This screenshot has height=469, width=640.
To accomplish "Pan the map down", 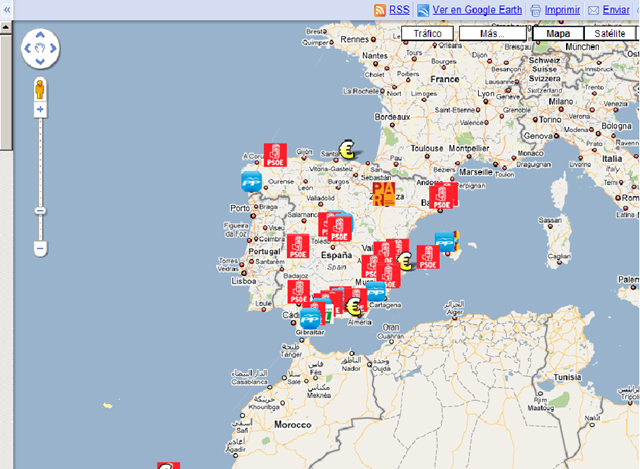I will click(40, 62).
